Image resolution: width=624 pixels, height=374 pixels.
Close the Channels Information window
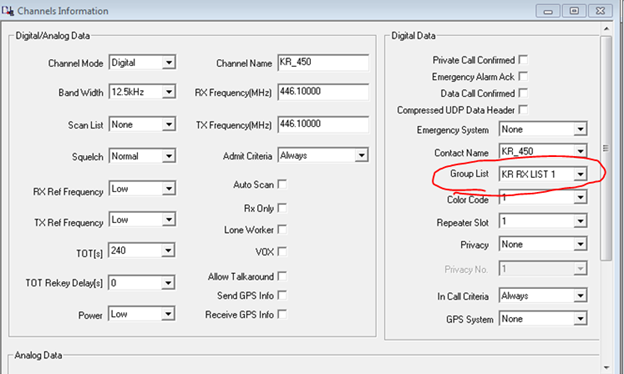click(600, 11)
